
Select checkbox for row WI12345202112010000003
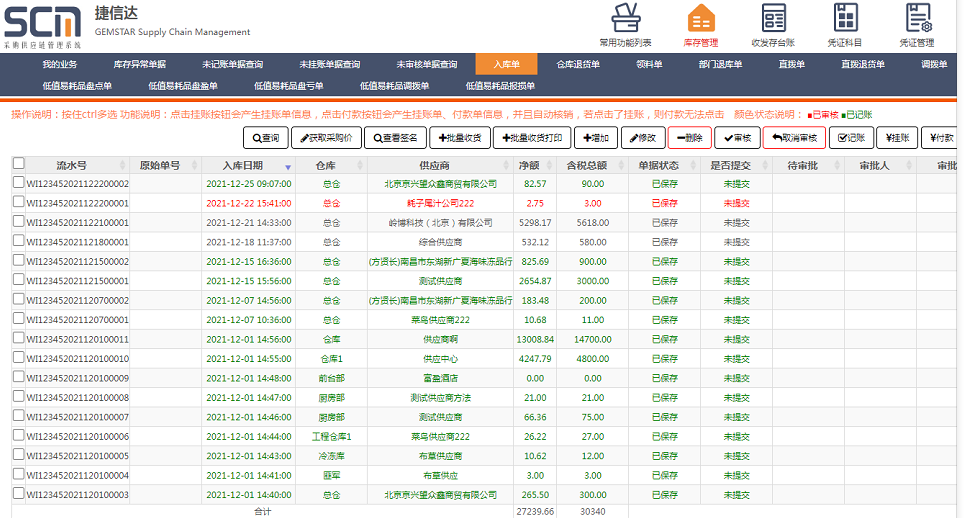(19, 494)
